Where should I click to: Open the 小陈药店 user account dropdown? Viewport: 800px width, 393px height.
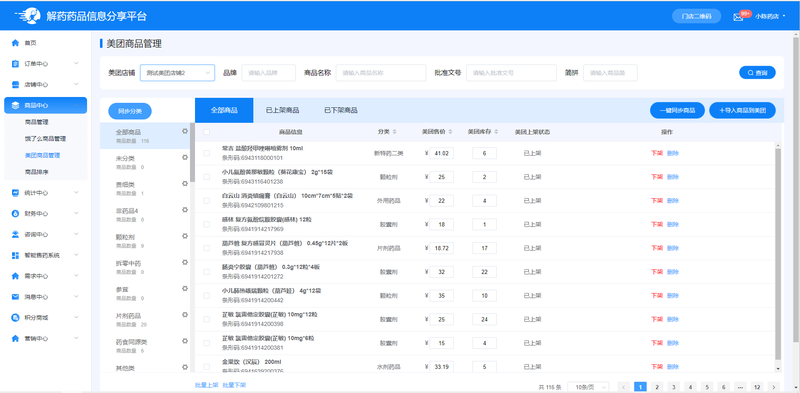[x=770, y=16]
